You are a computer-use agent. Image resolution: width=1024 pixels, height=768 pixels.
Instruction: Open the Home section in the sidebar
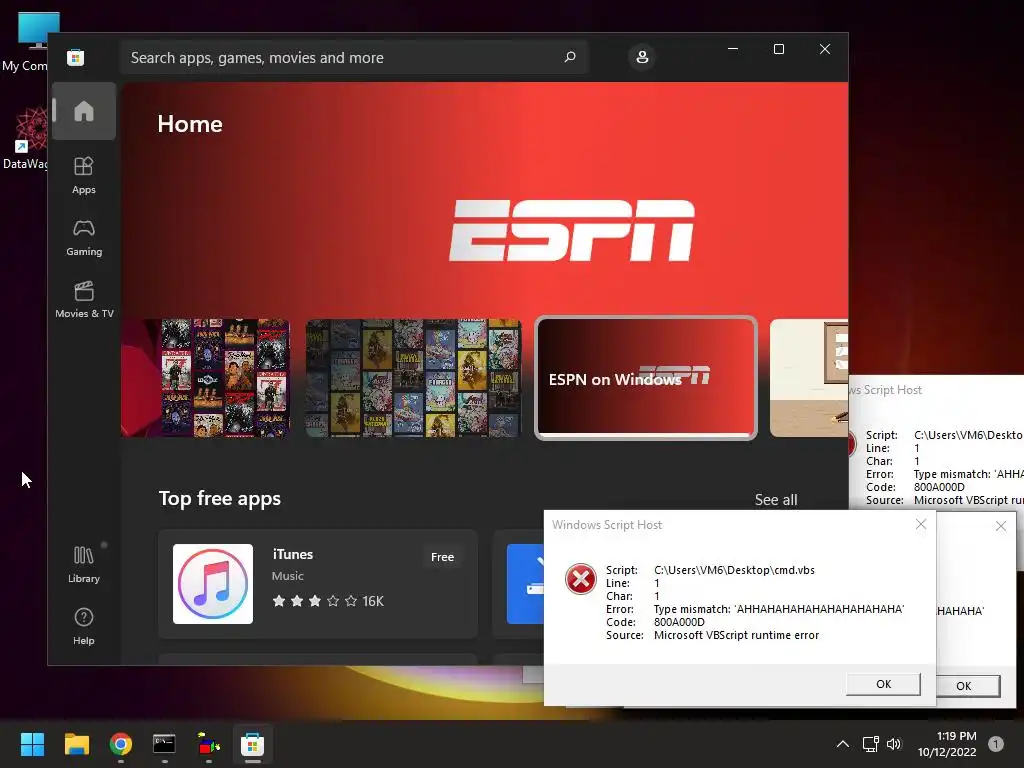pos(84,111)
